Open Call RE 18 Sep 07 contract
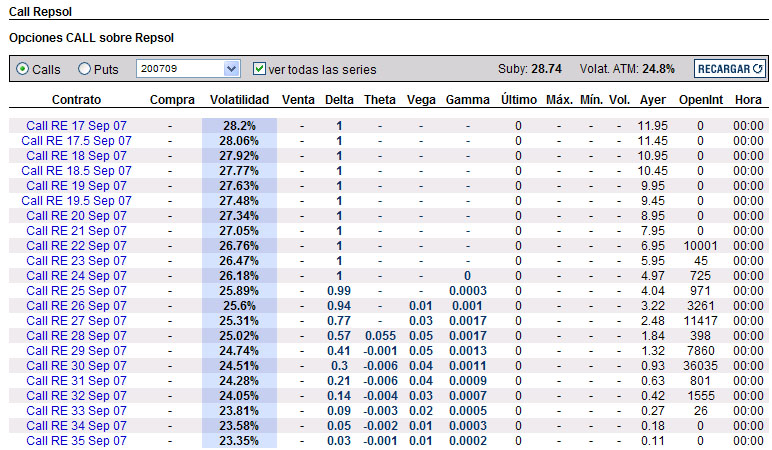The height and width of the screenshot is (450, 772). (x=76, y=156)
